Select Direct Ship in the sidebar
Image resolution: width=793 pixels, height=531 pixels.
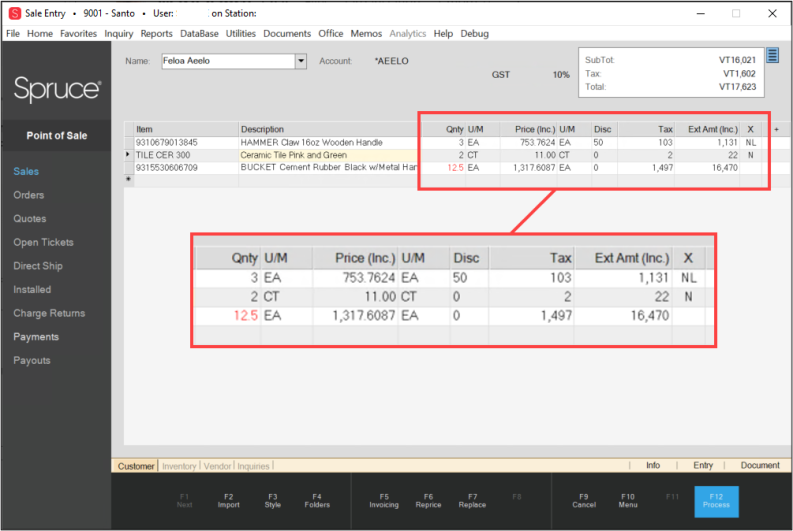(38, 266)
